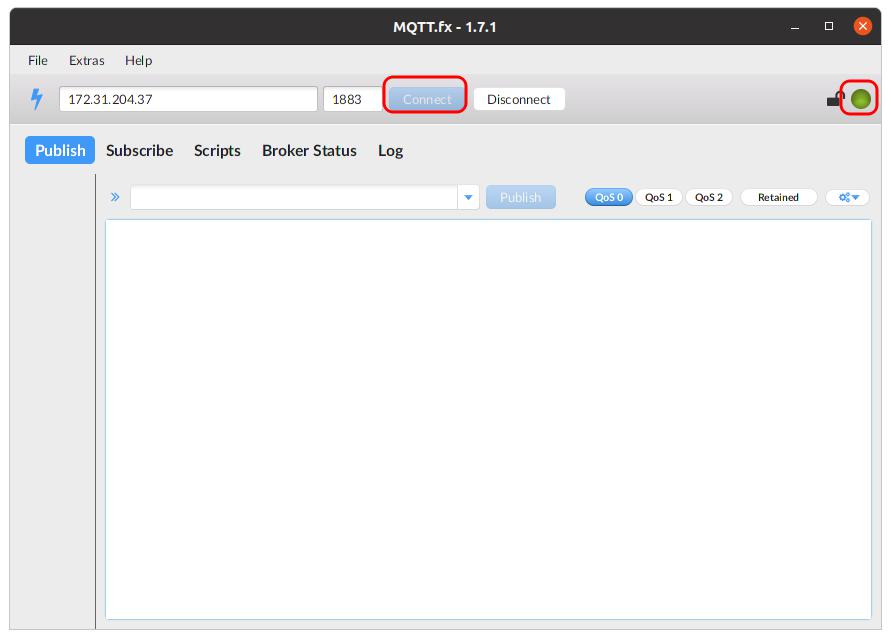Expand the double-chevron topic collector arrow
Image resolution: width=891 pixels, height=639 pixels.
point(115,197)
